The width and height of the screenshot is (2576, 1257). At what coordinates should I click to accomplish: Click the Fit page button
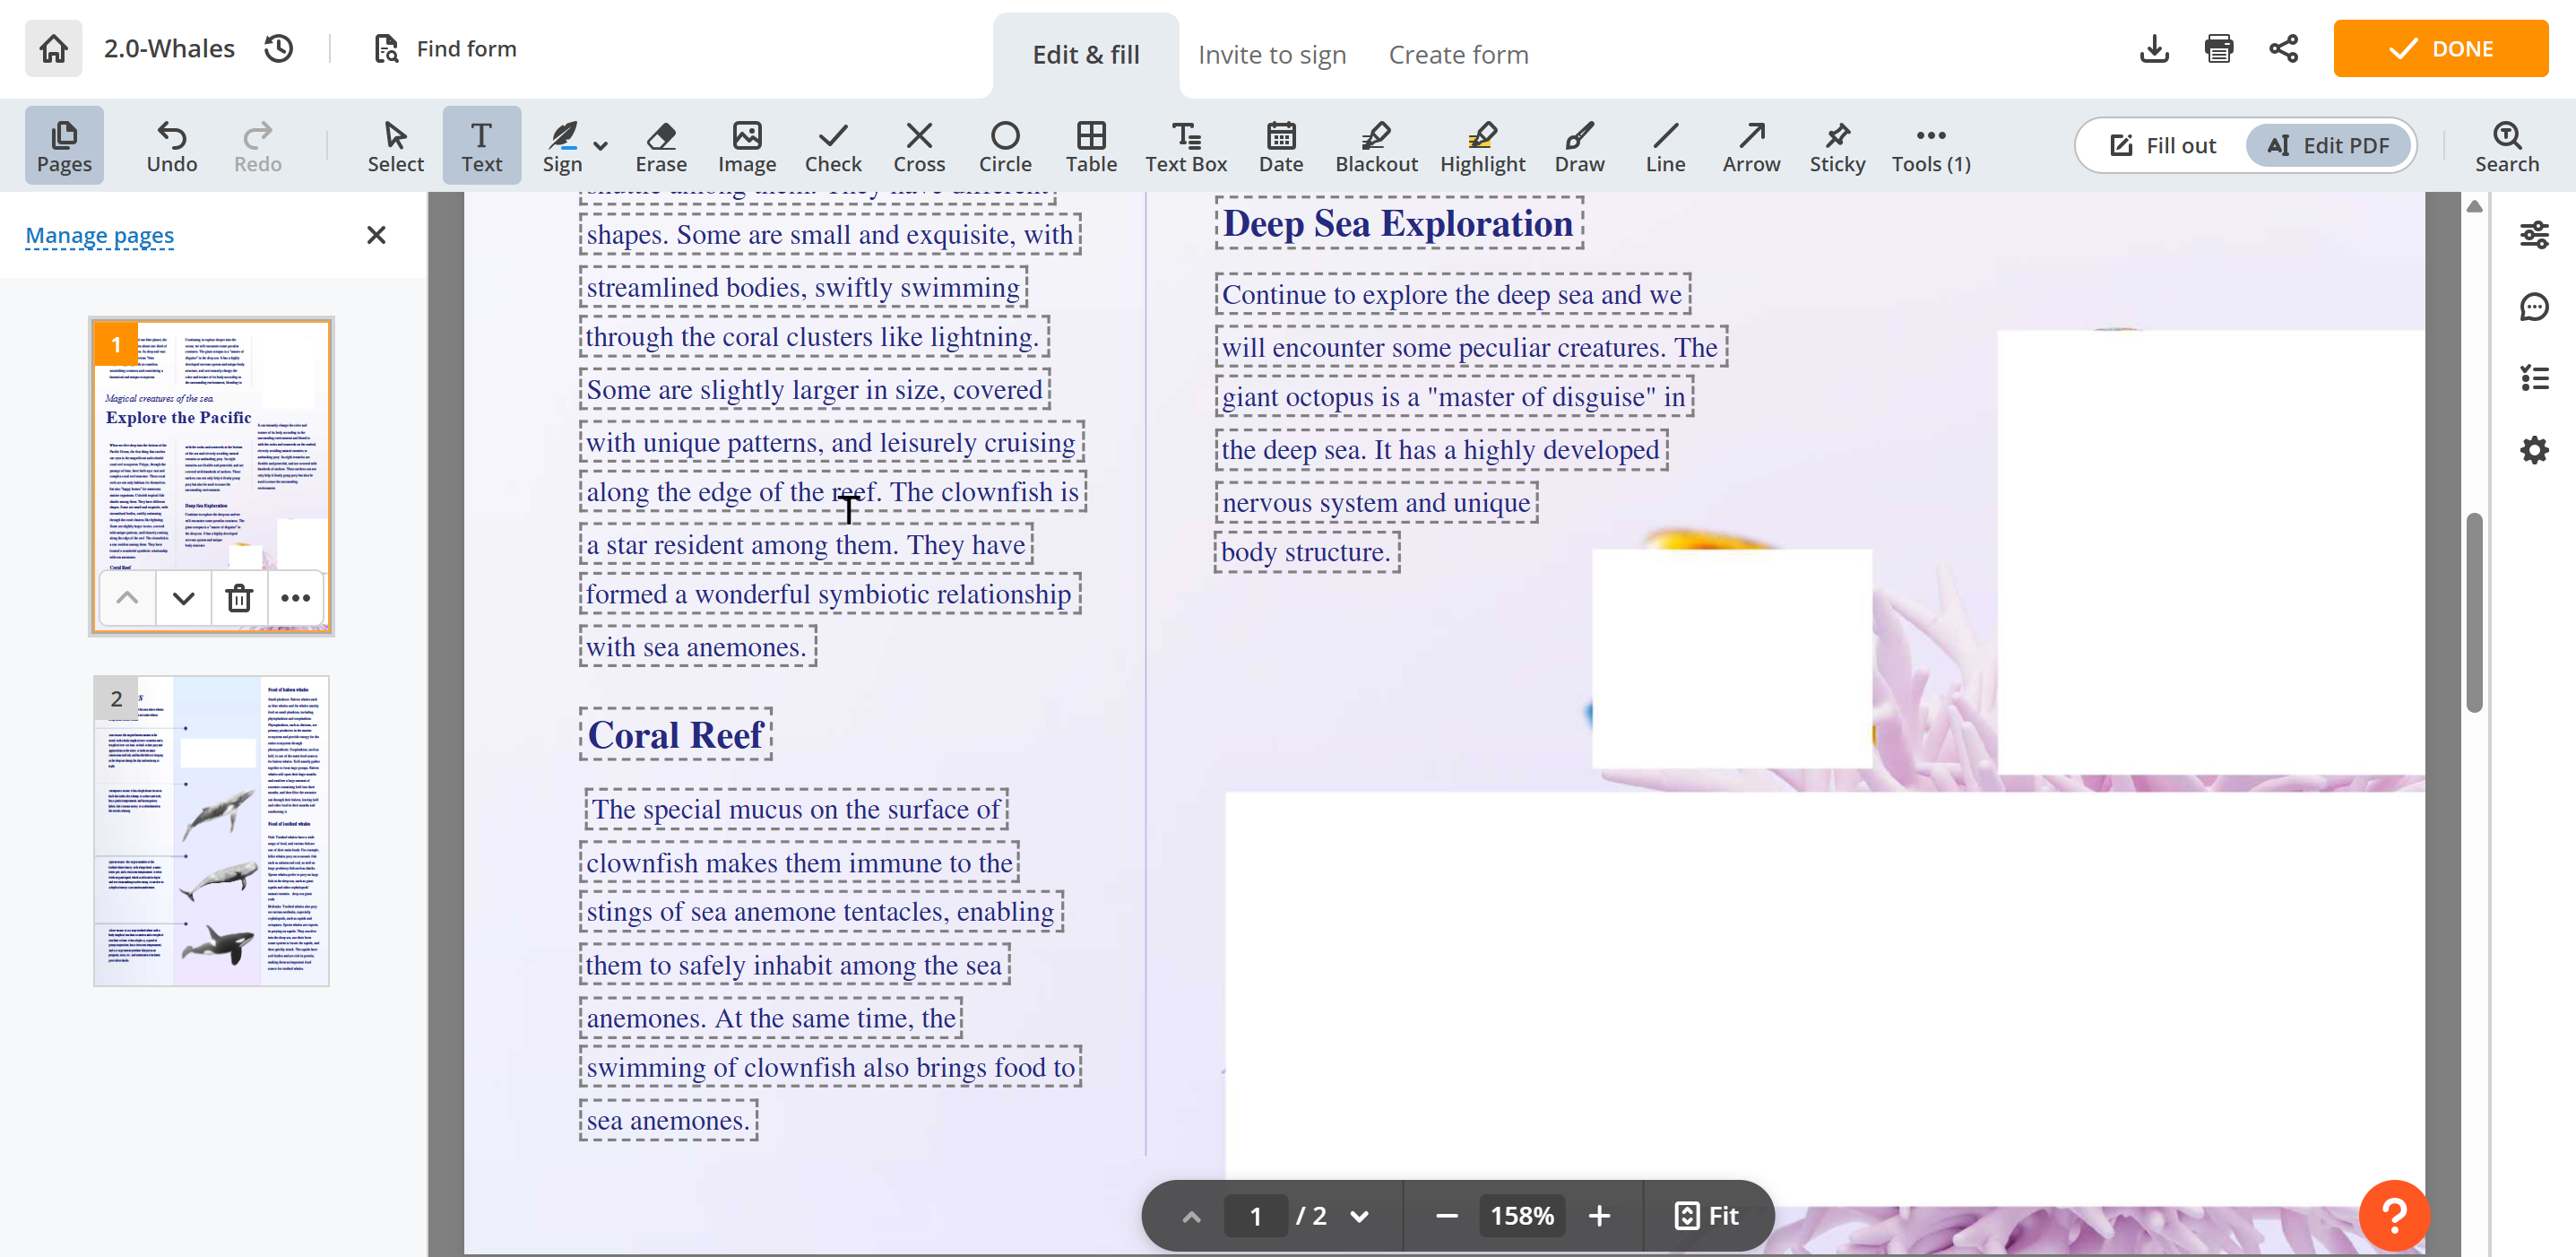(x=1707, y=1216)
